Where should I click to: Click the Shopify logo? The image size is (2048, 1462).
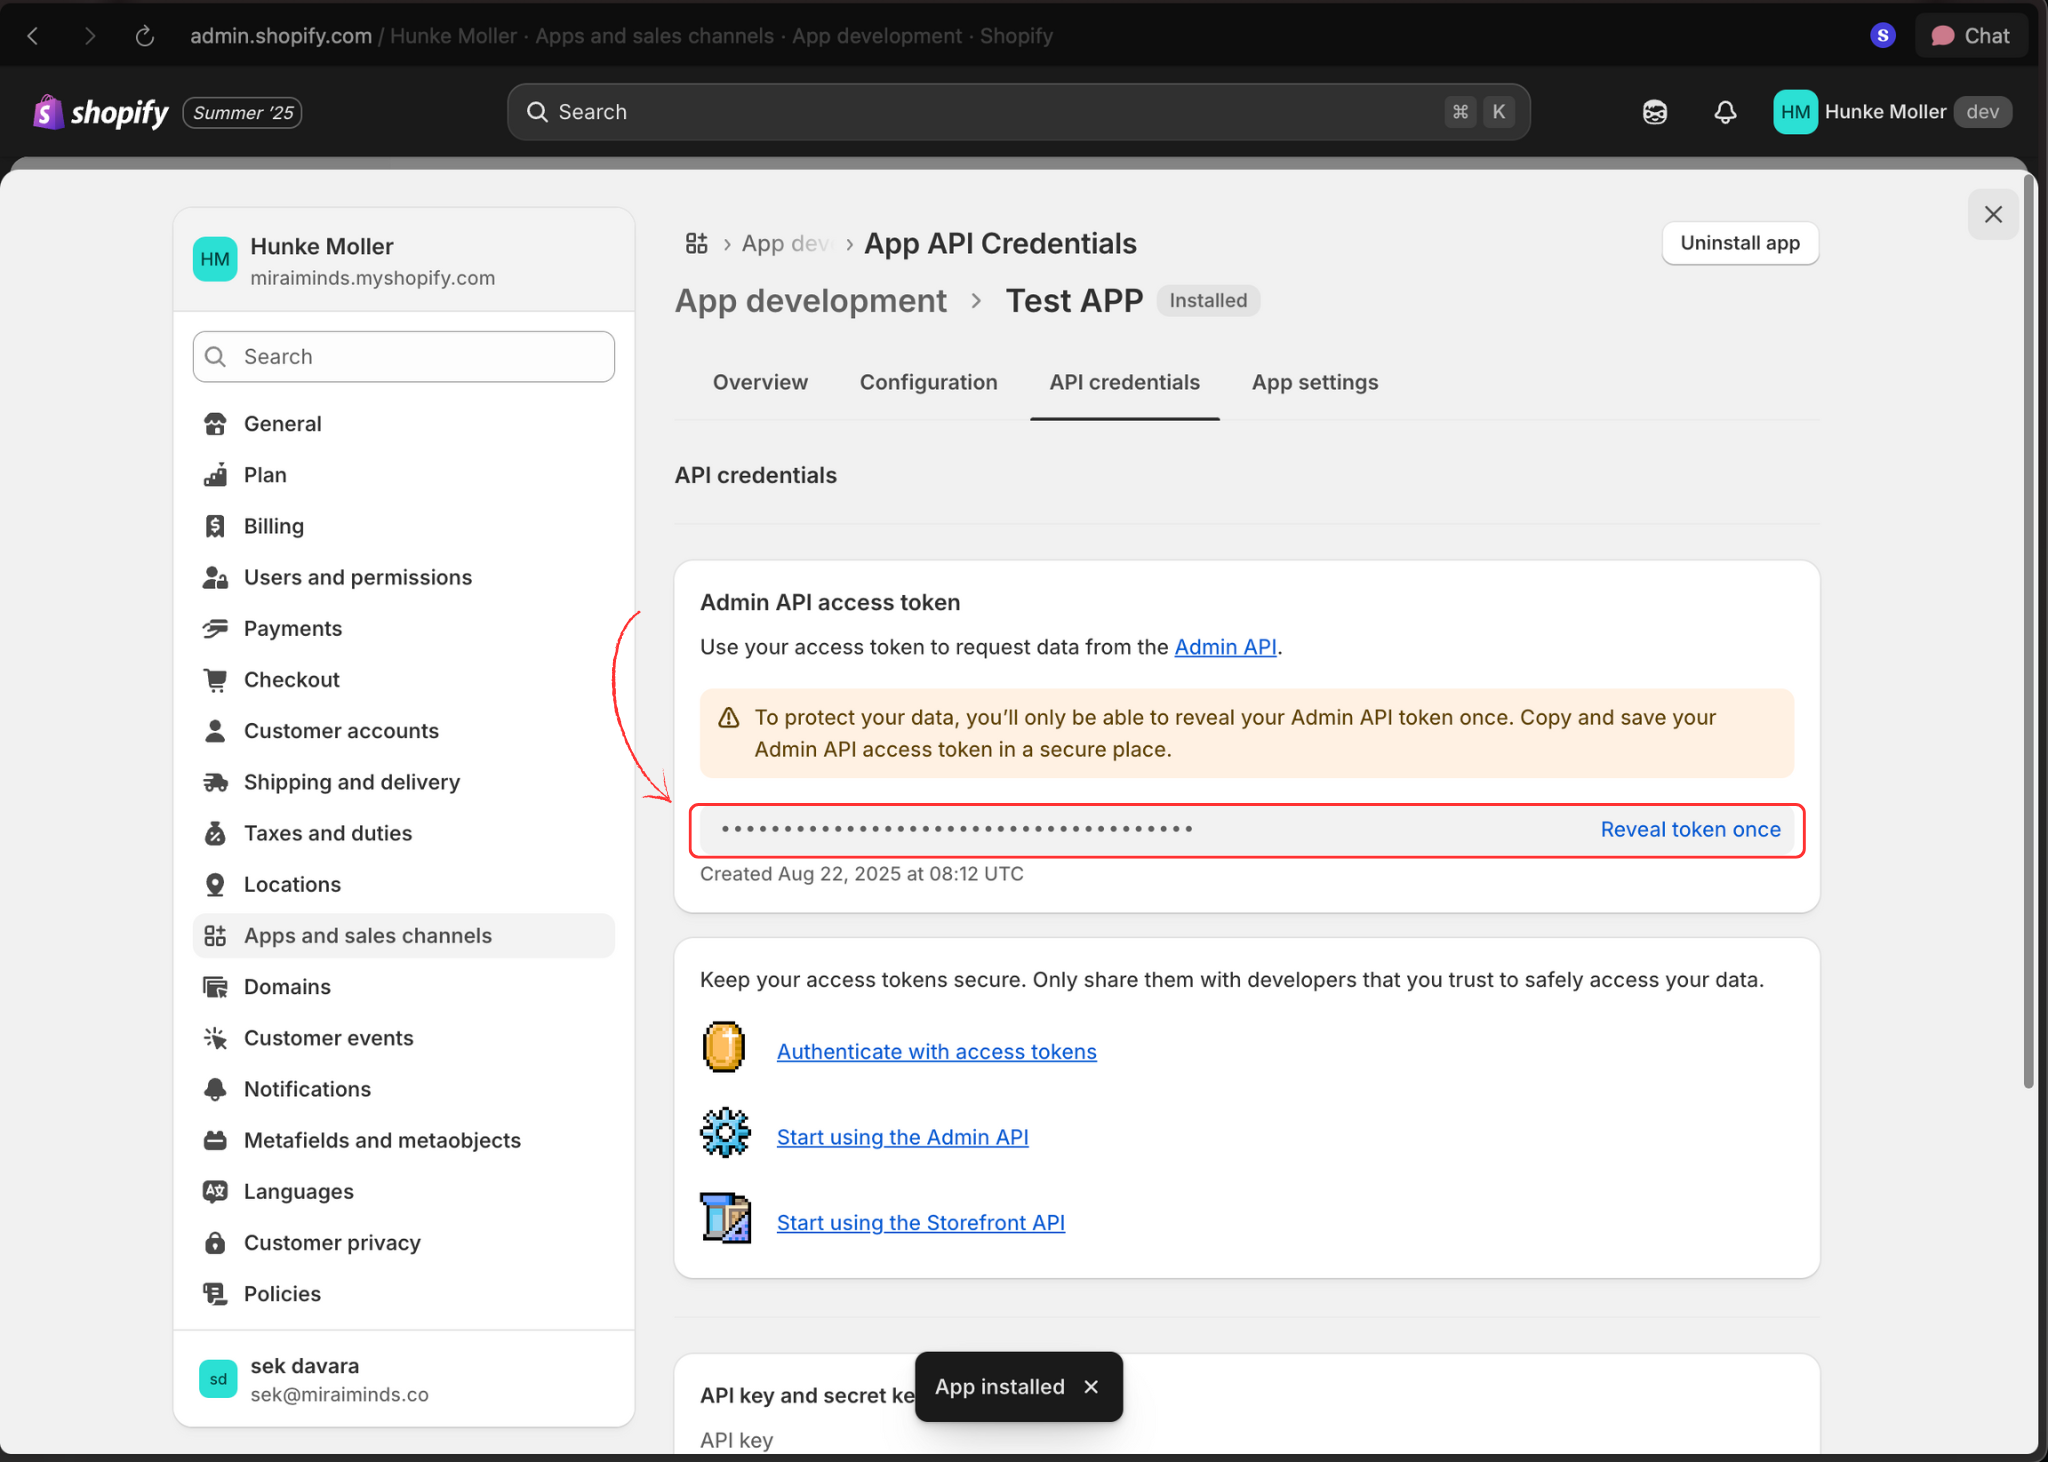(x=101, y=112)
